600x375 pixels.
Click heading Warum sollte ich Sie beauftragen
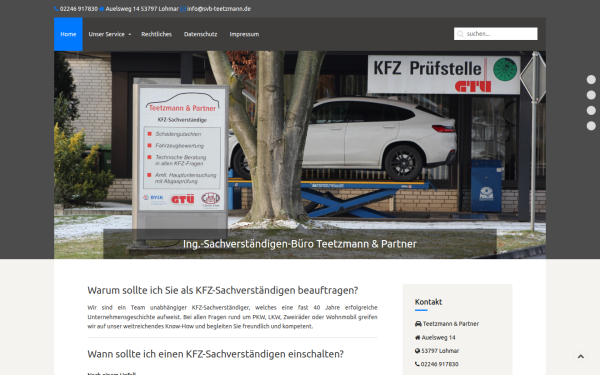point(223,290)
